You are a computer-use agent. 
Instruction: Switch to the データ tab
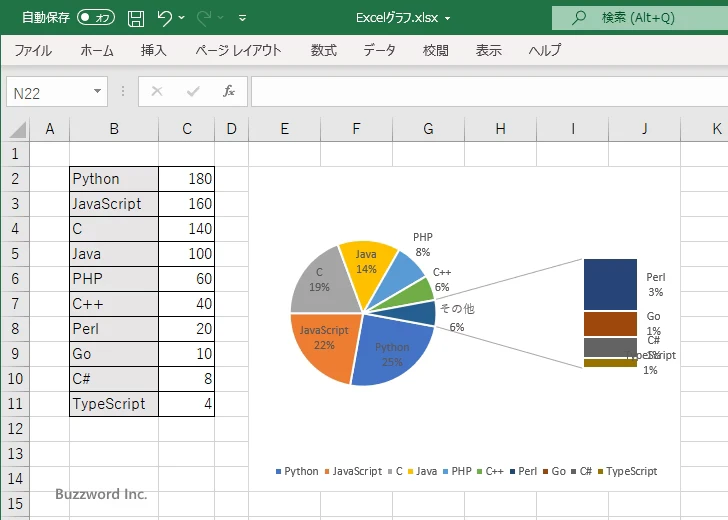[x=379, y=50]
